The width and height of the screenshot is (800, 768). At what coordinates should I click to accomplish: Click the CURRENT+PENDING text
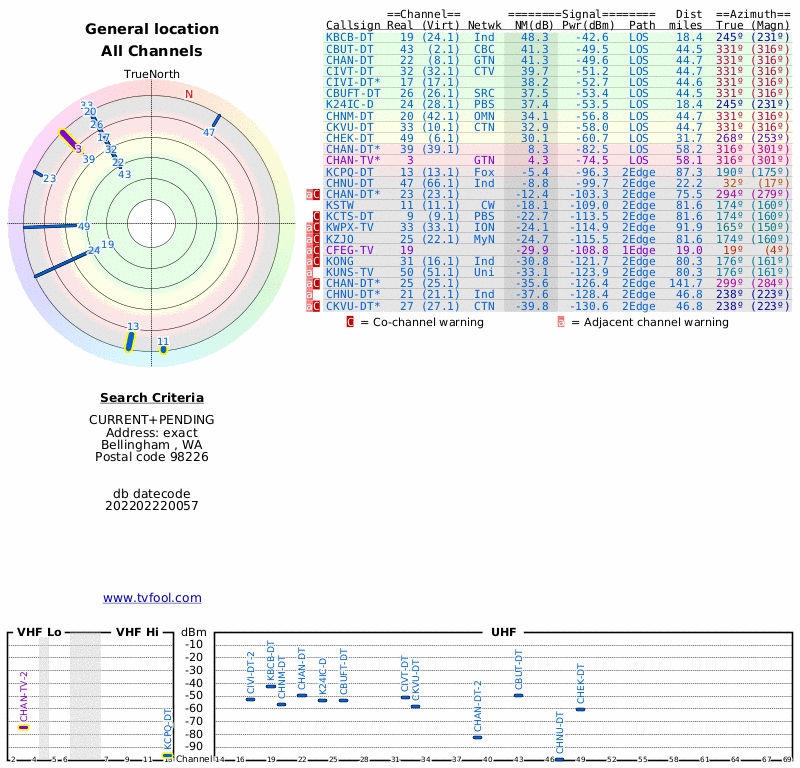tap(152, 420)
